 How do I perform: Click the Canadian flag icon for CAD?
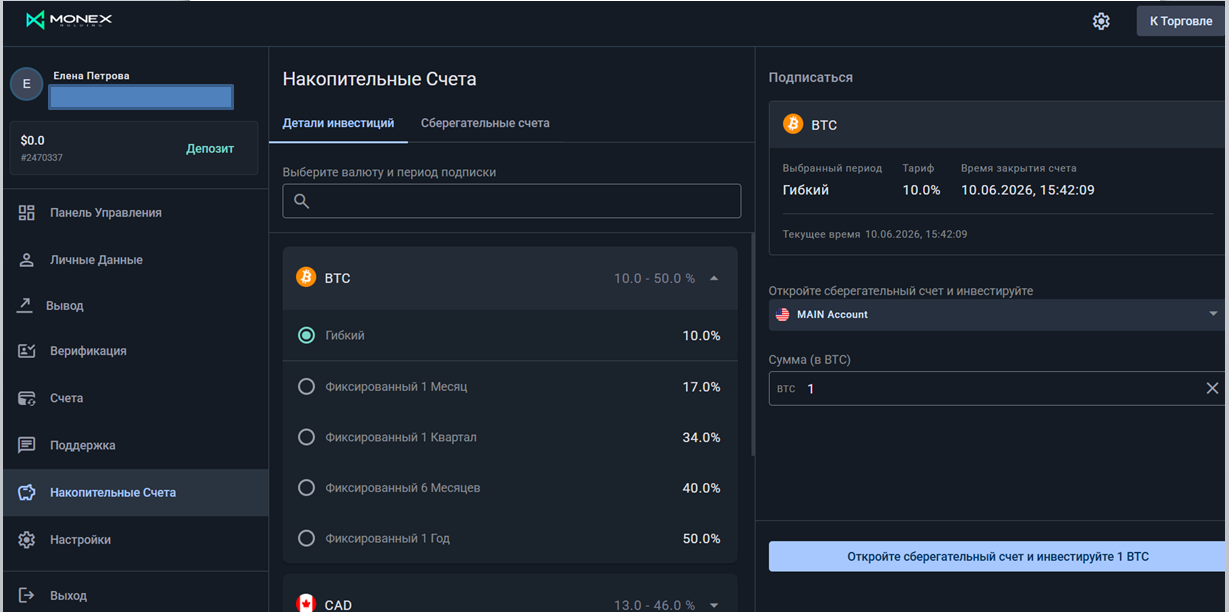(306, 604)
